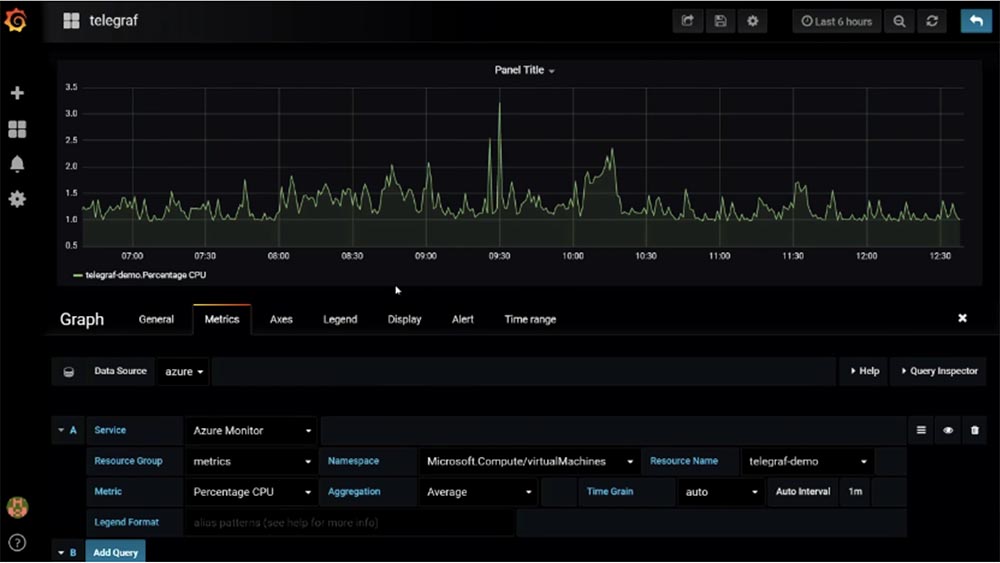Click the green legend color swatch
1000x563 pixels.
(78, 275)
